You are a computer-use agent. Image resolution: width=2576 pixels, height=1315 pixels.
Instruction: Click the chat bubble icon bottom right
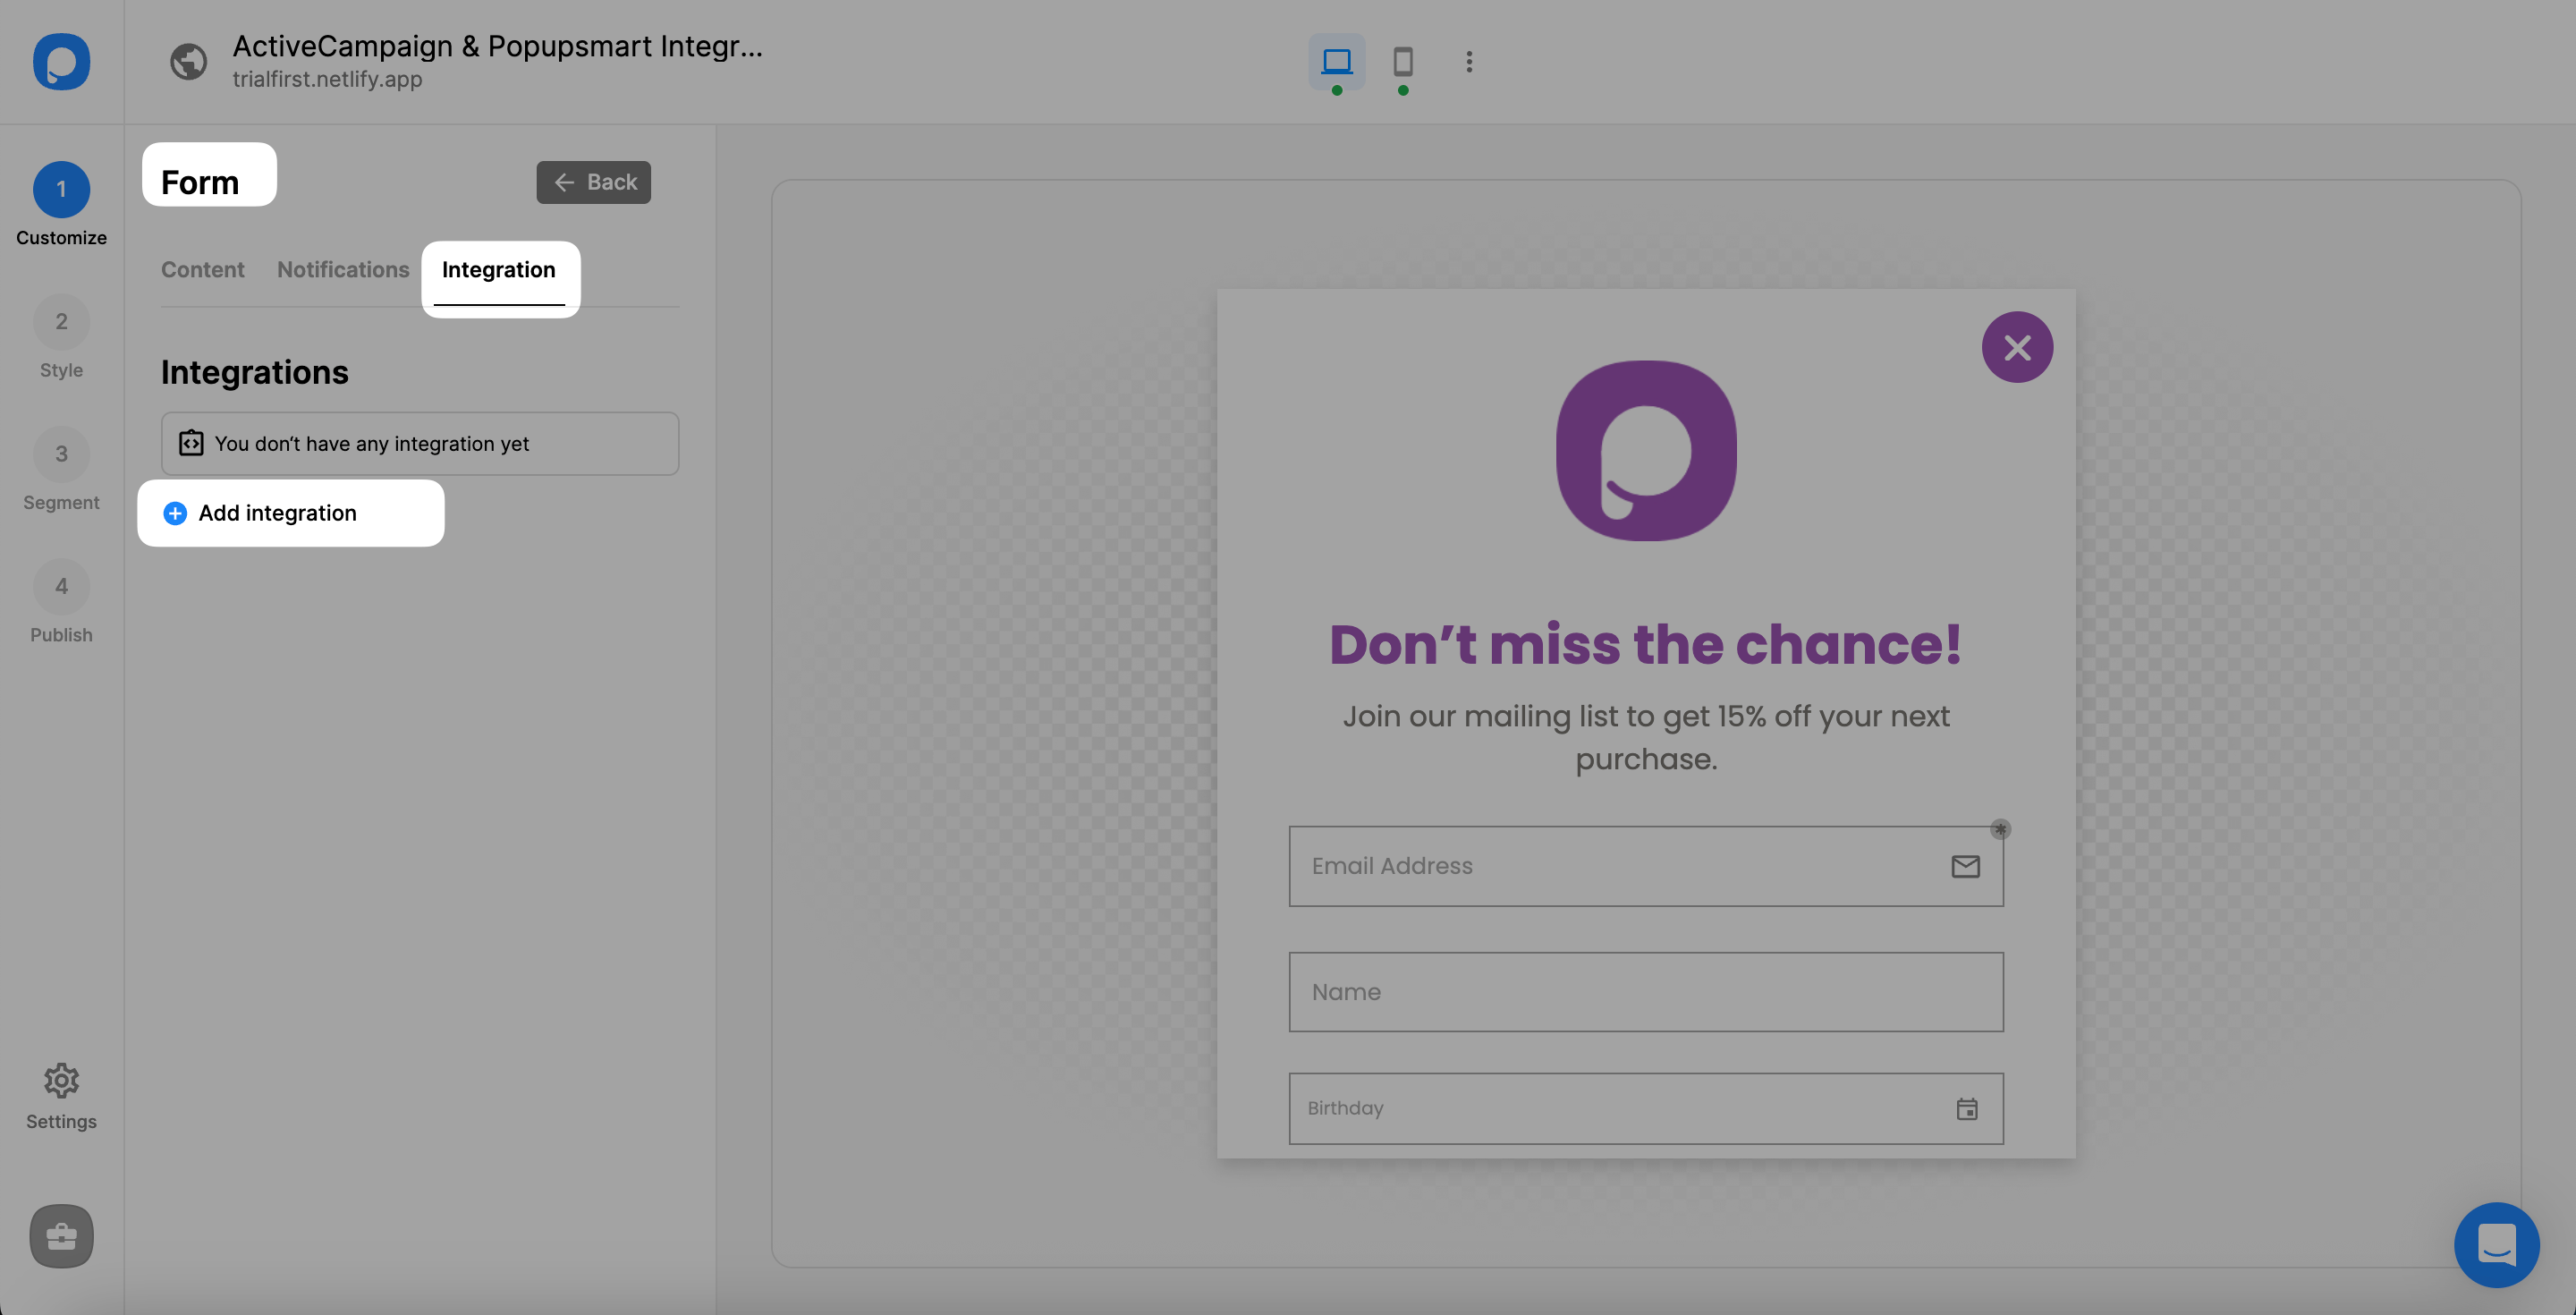coord(2497,1242)
